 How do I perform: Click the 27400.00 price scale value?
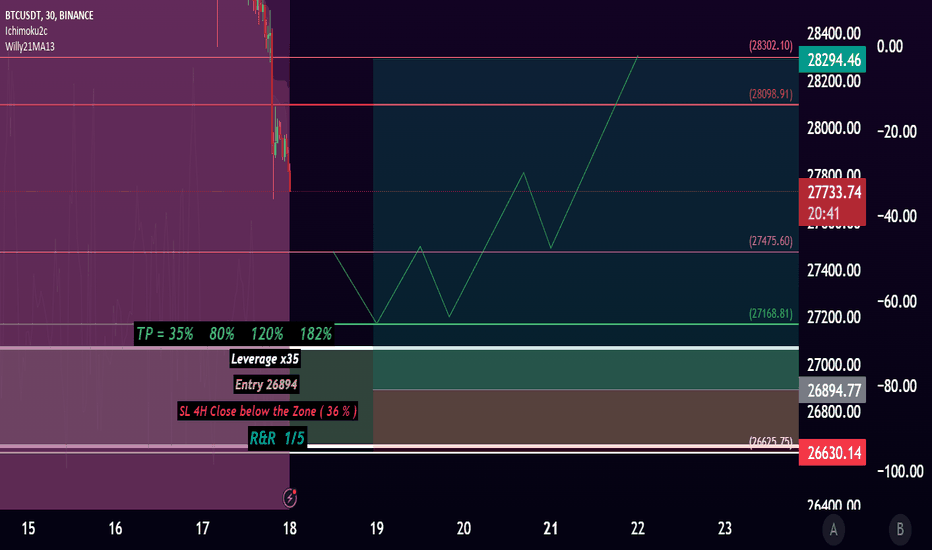(x=833, y=270)
